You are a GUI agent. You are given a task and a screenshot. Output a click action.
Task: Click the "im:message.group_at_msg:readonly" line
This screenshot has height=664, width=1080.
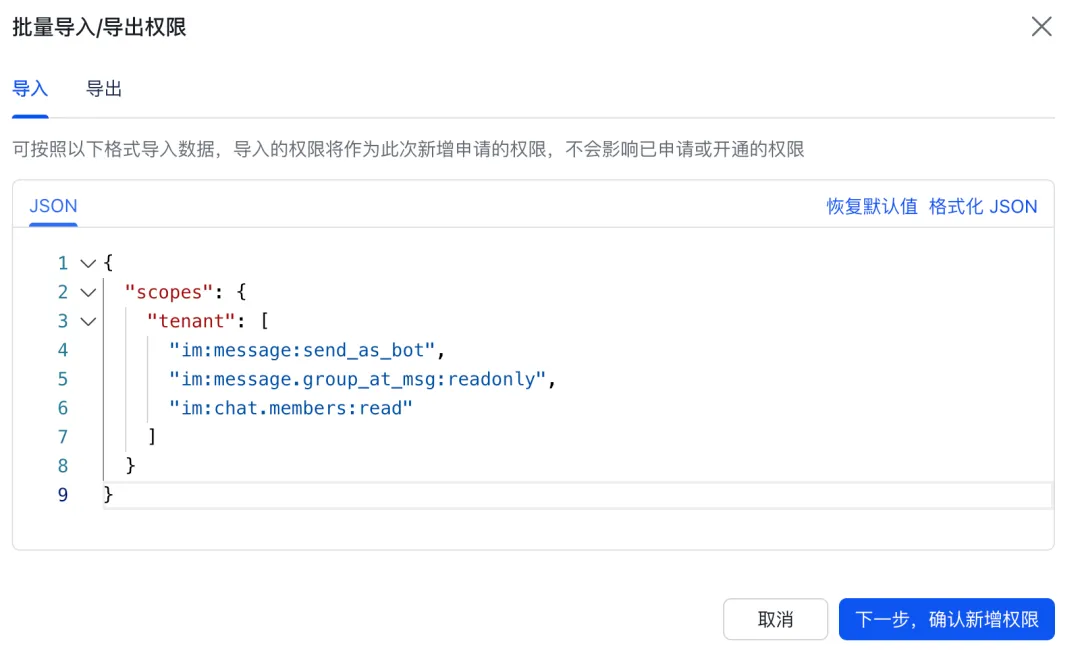[361, 379]
